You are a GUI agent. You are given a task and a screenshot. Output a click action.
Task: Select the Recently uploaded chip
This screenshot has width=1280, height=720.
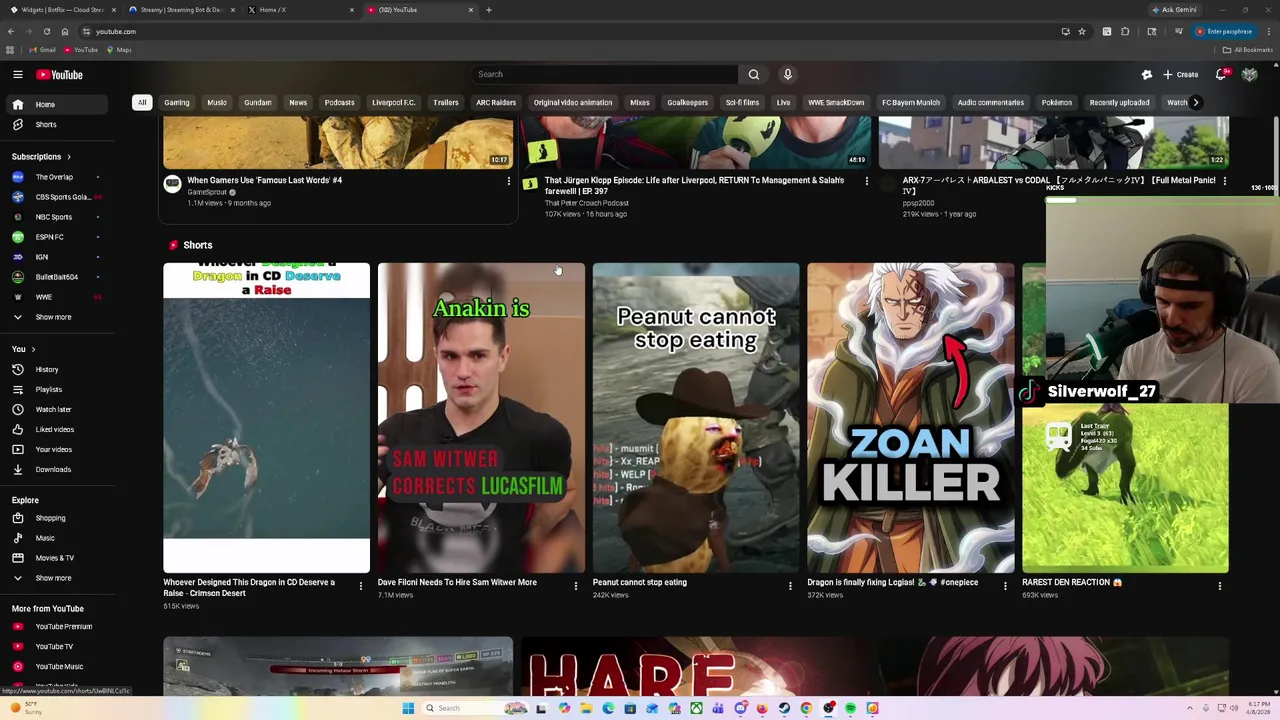pos(1119,102)
